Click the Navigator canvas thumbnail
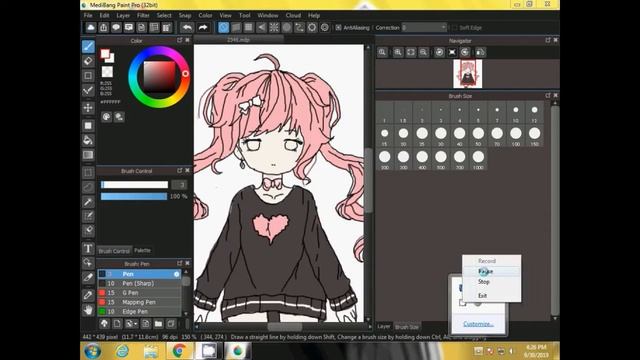Viewport: 640px width, 360px height. click(x=468, y=74)
